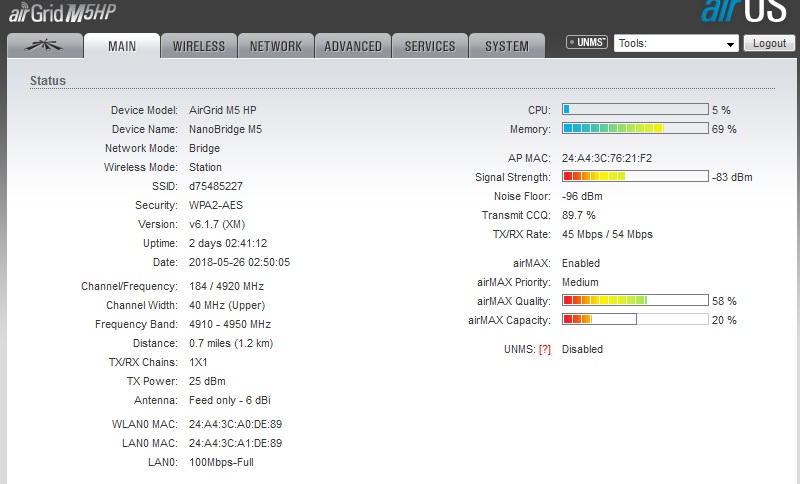Viewport: 800px width, 484px height.
Task: Click network mode value Bridge
Action: pyautogui.click(x=205, y=148)
